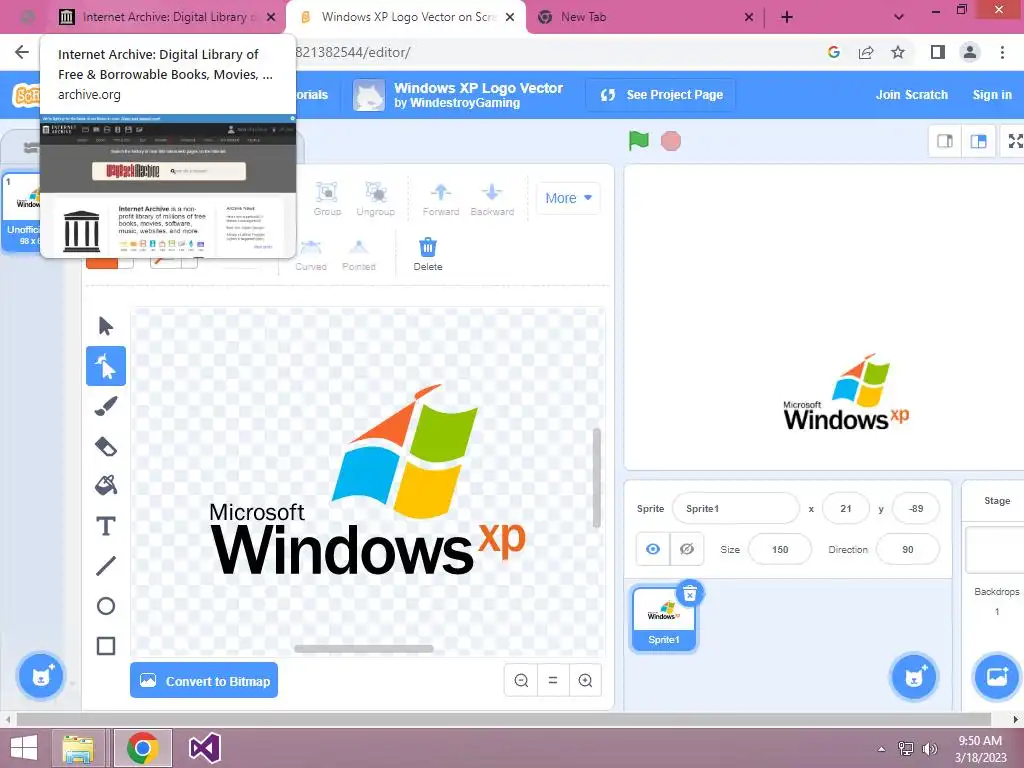The width and height of the screenshot is (1024, 768).
Task: Bookmark this page with star icon
Action: [898, 52]
